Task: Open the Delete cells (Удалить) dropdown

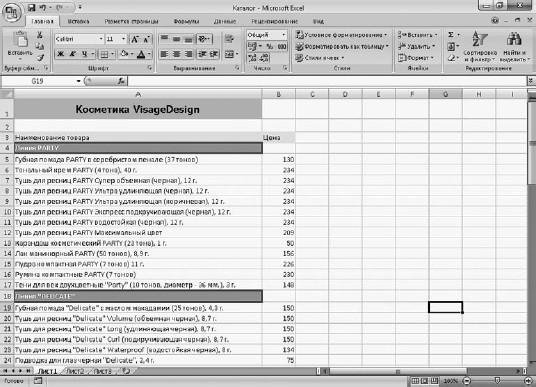Action: [x=416, y=46]
